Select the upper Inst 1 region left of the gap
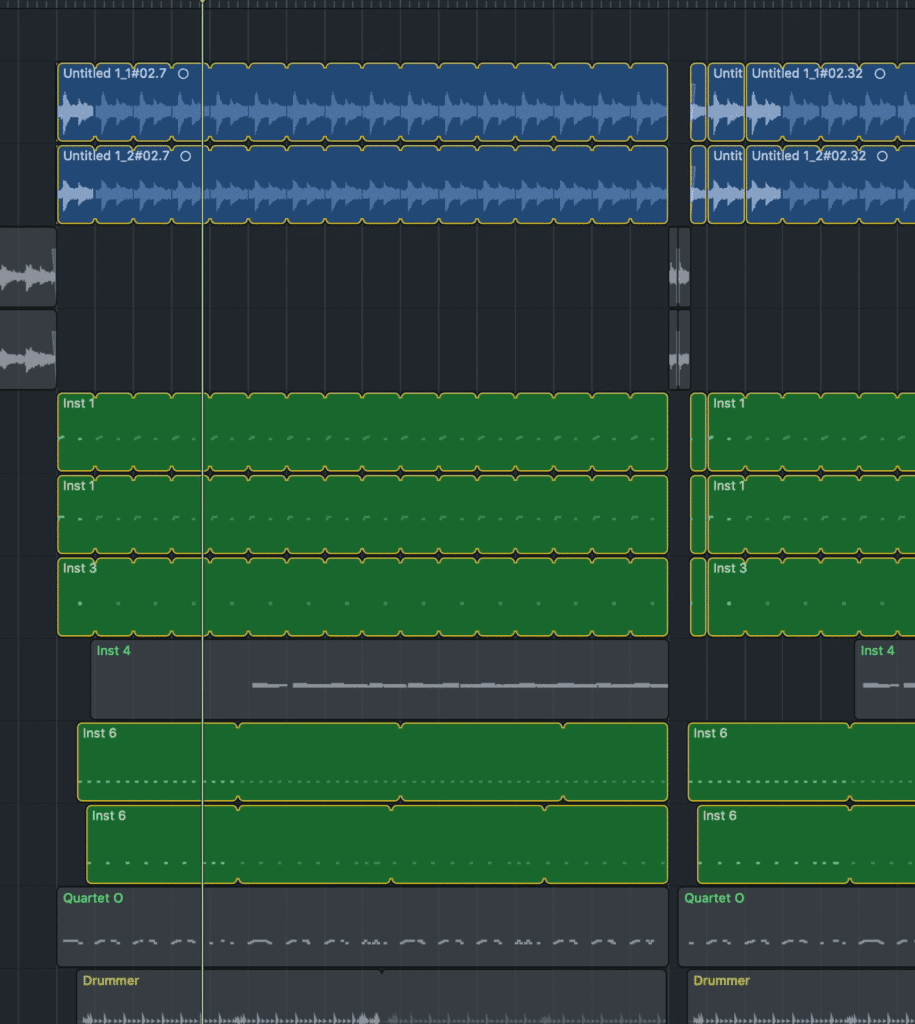The width and height of the screenshot is (915, 1024). (362, 432)
